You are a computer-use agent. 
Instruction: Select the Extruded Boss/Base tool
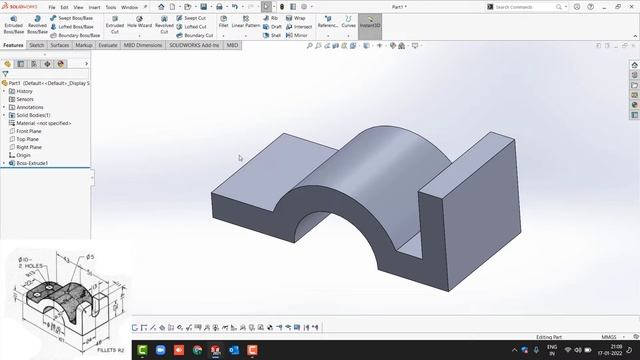14,25
